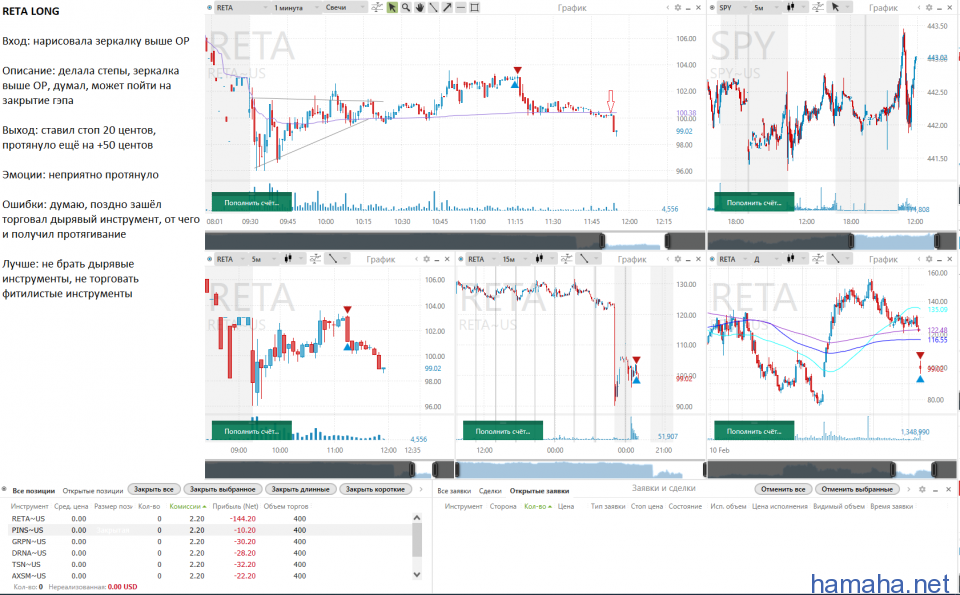Switch to Открытые заявки tab
The height and width of the screenshot is (595, 960).
pyautogui.click(x=539, y=490)
